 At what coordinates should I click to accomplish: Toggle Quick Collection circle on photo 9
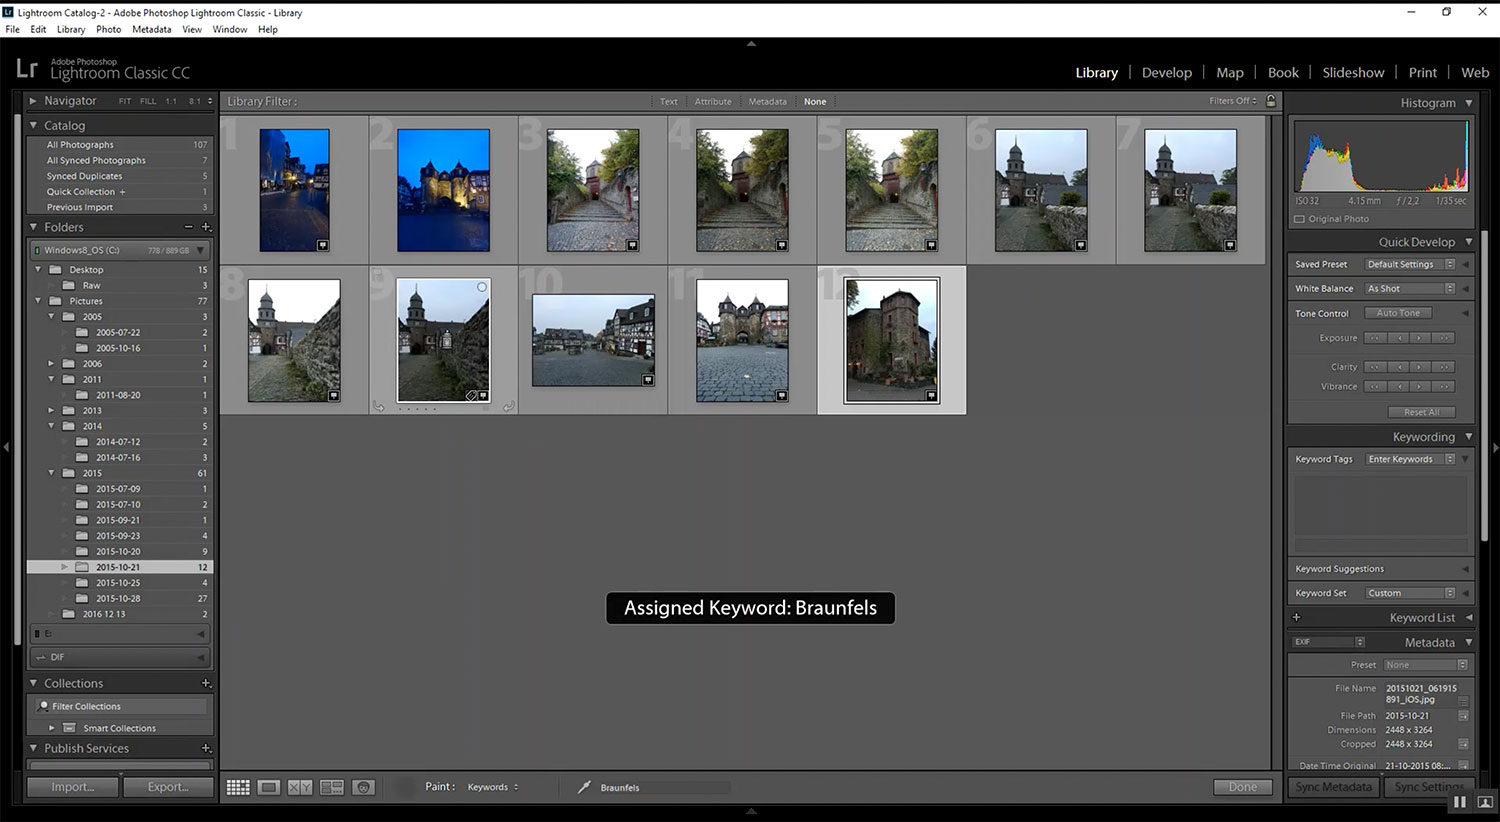click(x=482, y=287)
